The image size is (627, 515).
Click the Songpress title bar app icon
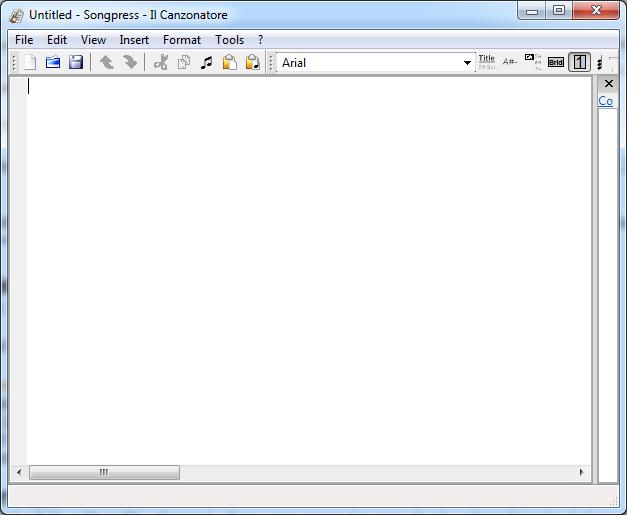point(16,16)
